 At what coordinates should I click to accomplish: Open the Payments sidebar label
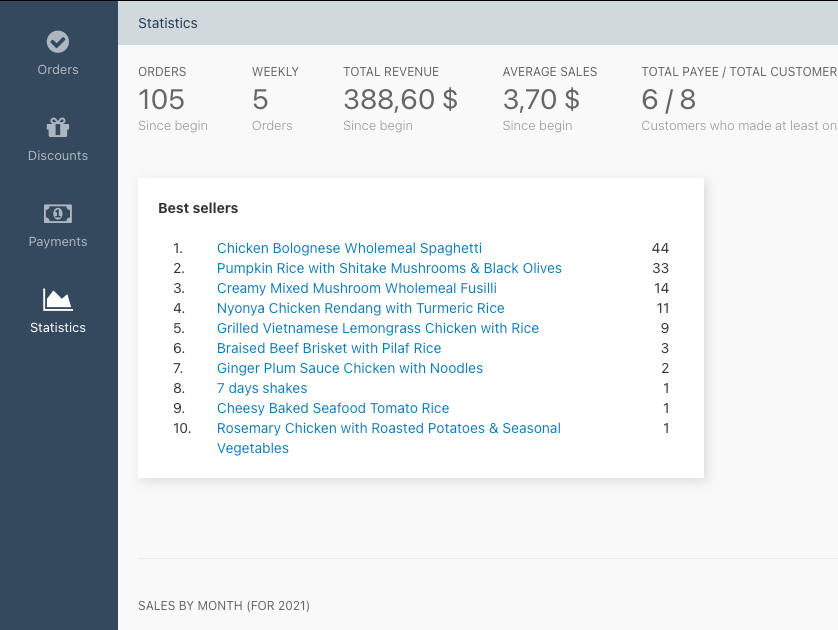pyautogui.click(x=58, y=242)
